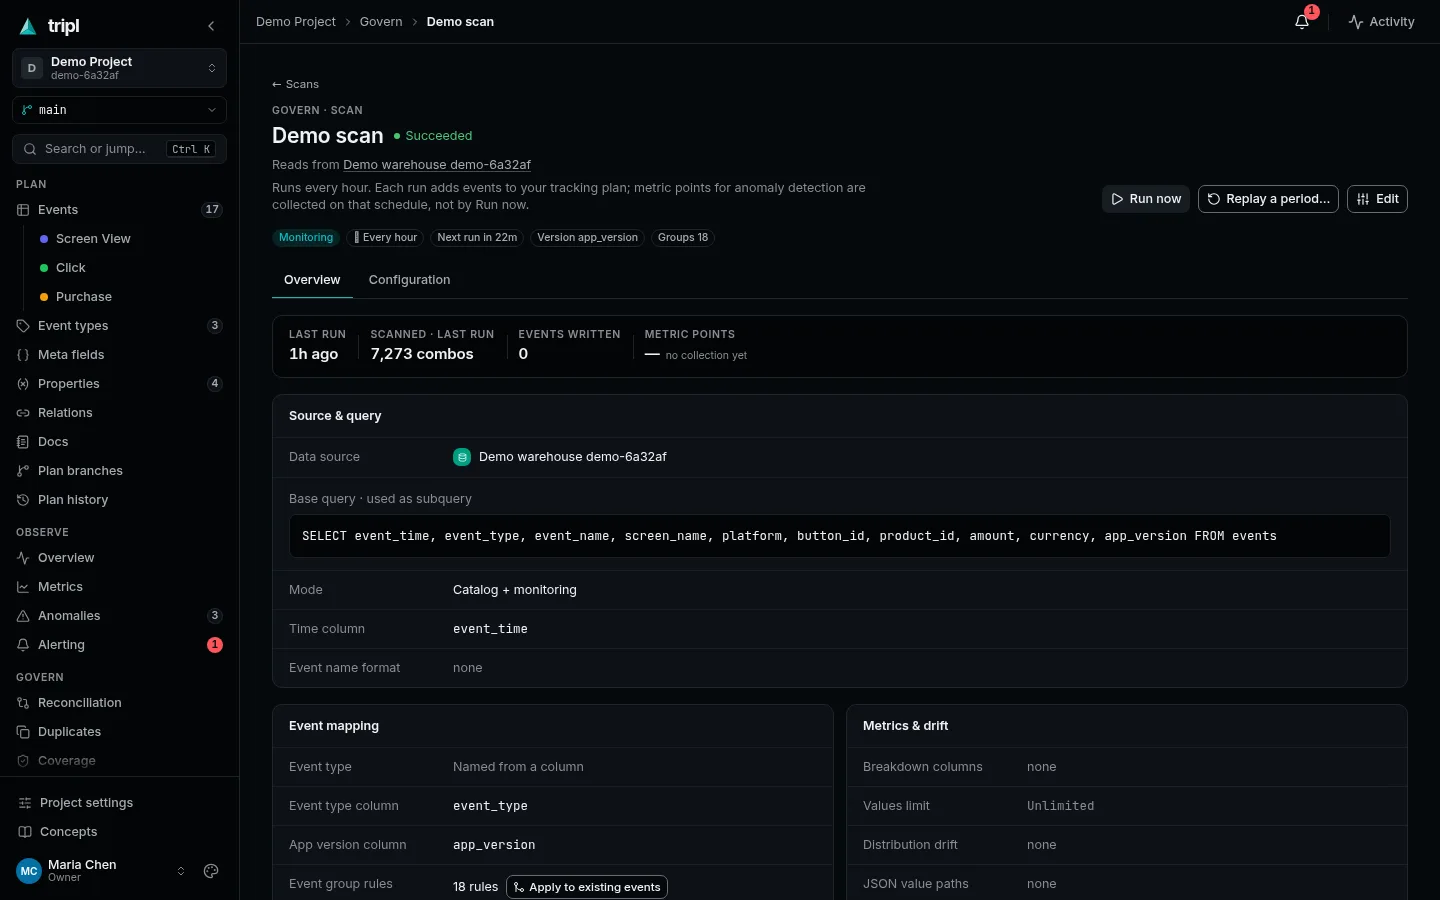This screenshot has width=1440, height=900.
Task: Open Events in the sidebar
Action: (119, 210)
